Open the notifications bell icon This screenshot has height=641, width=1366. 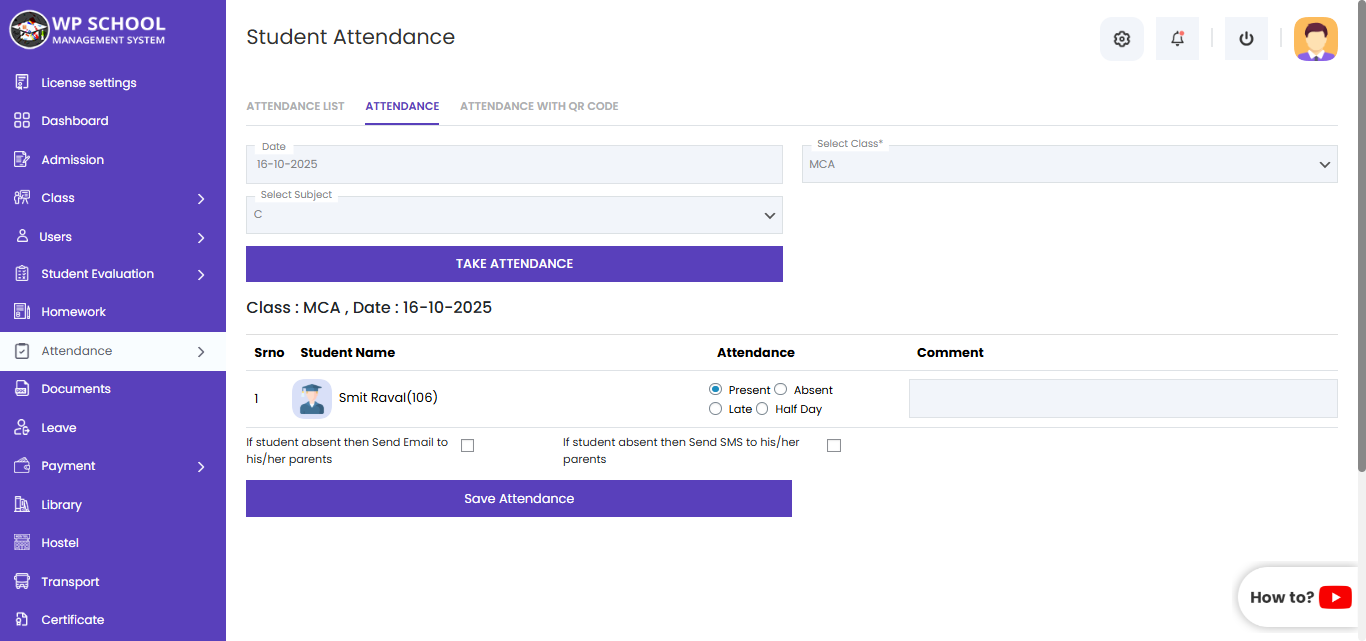tap(1177, 39)
